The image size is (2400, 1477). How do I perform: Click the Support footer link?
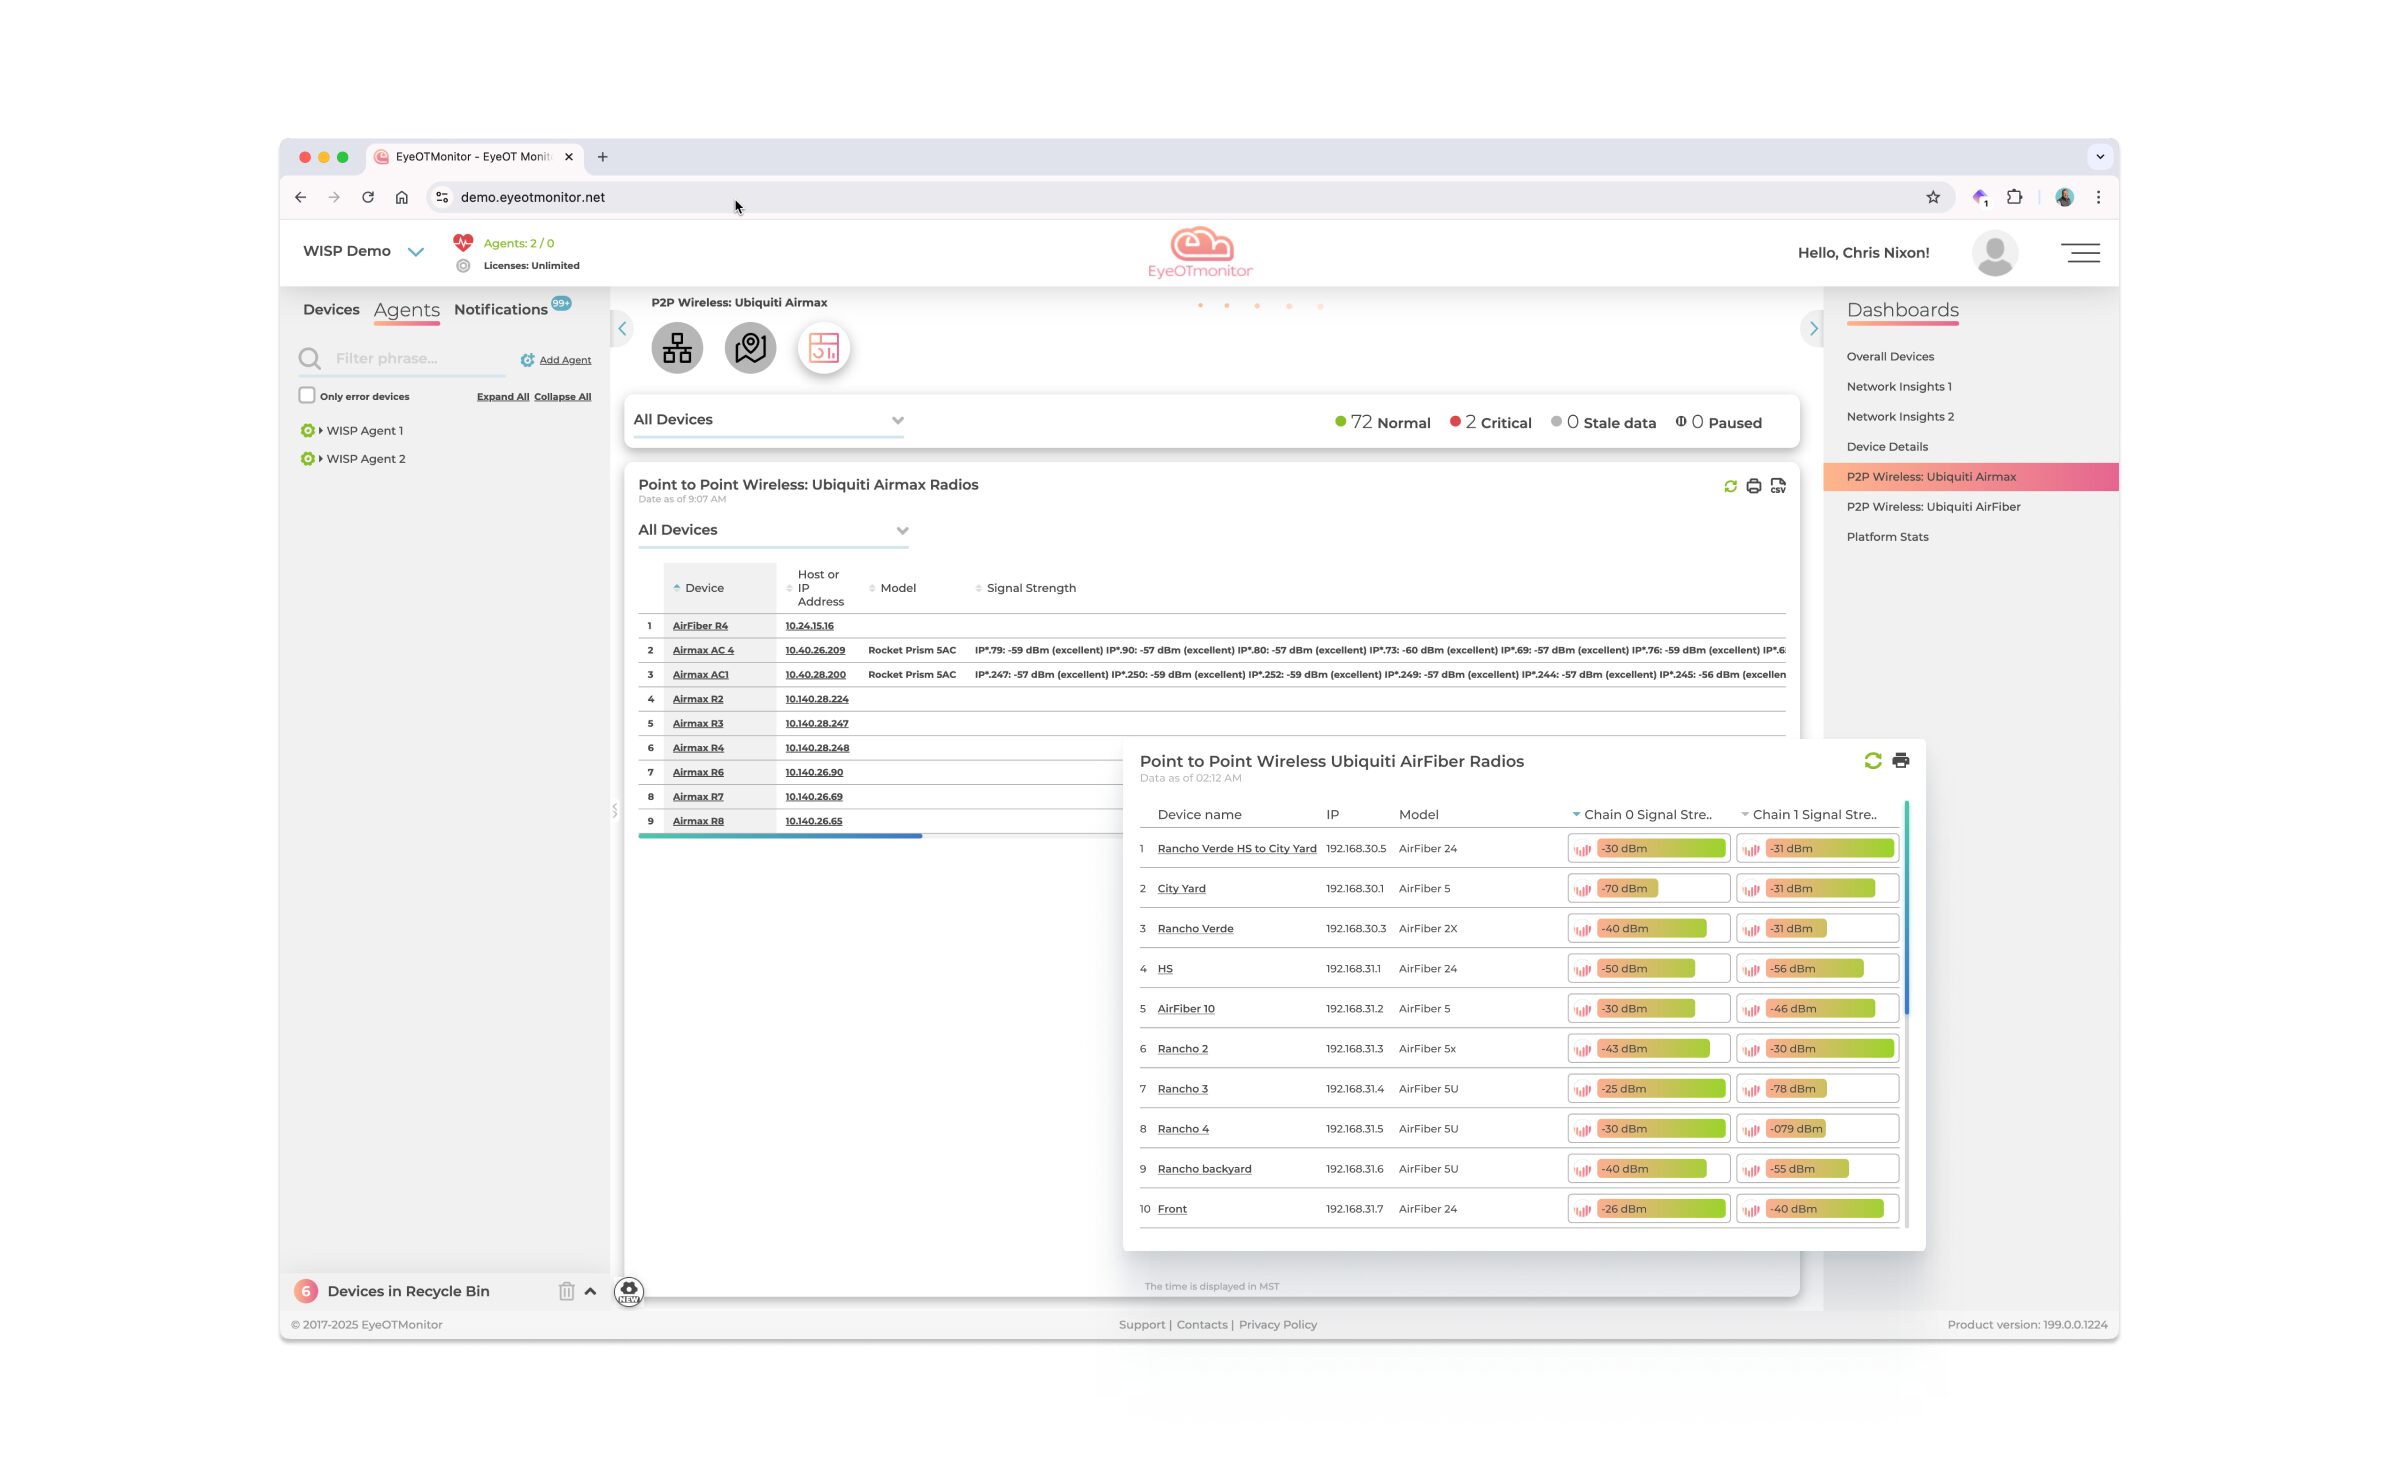pyautogui.click(x=1142, y=1325)
